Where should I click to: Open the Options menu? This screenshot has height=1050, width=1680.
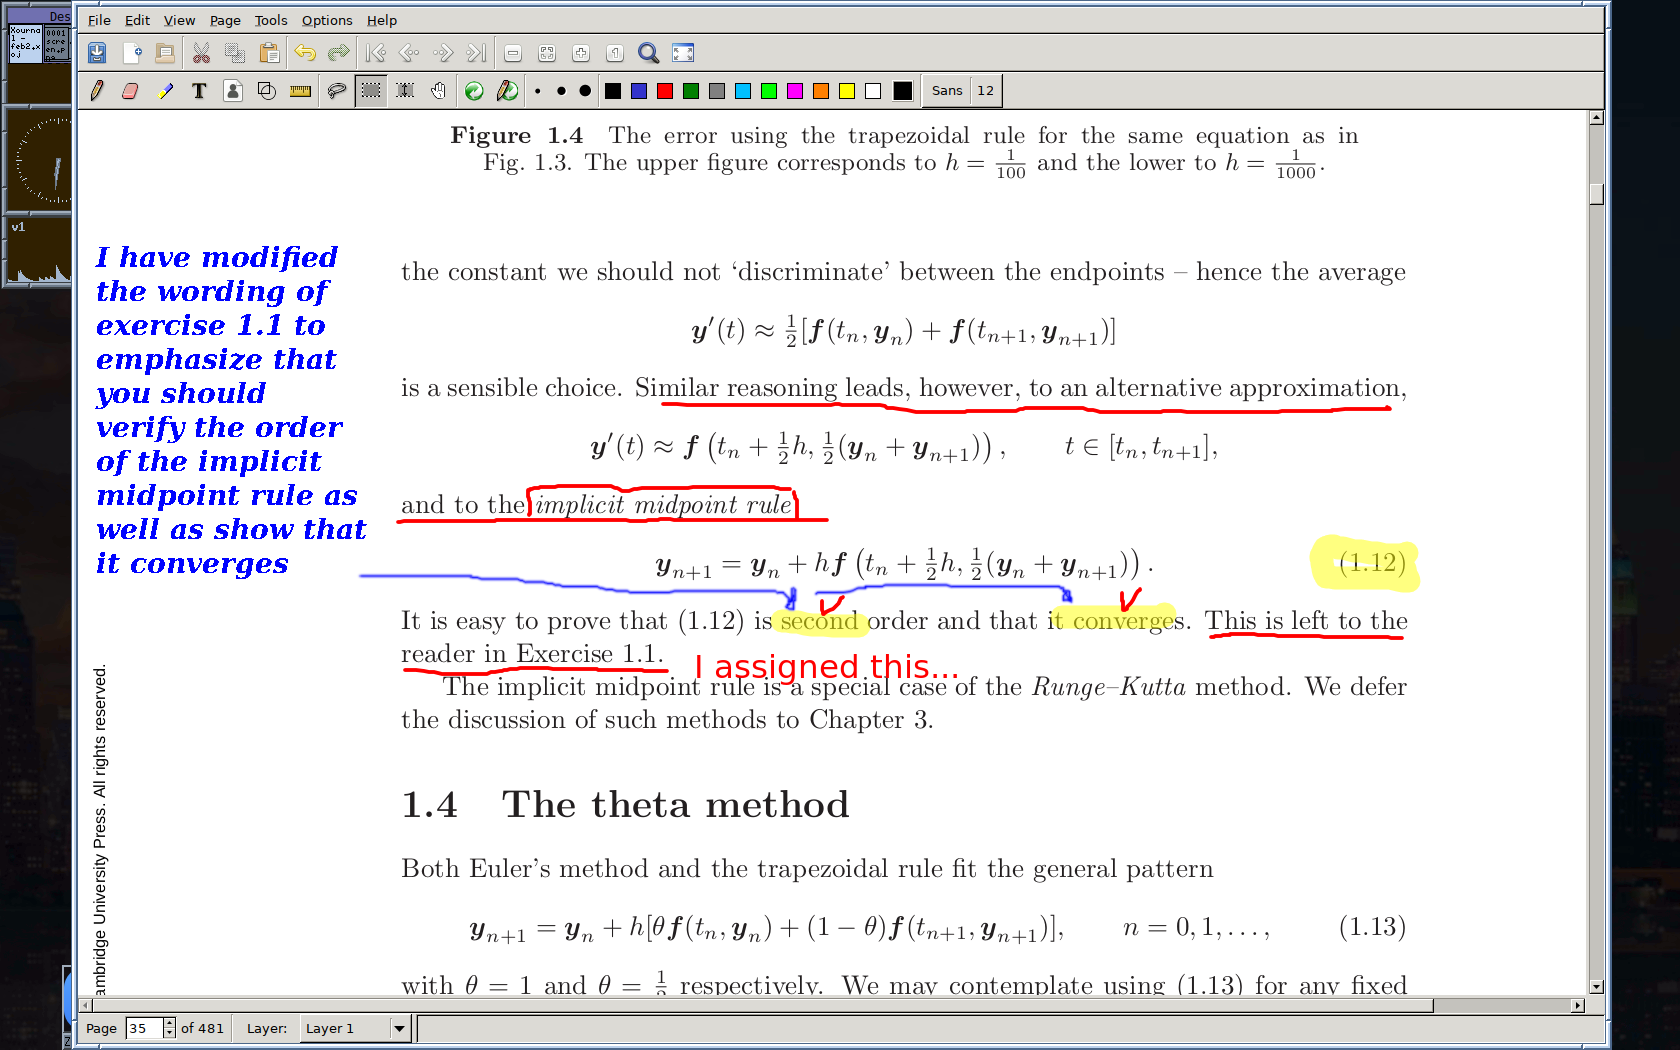327,20
